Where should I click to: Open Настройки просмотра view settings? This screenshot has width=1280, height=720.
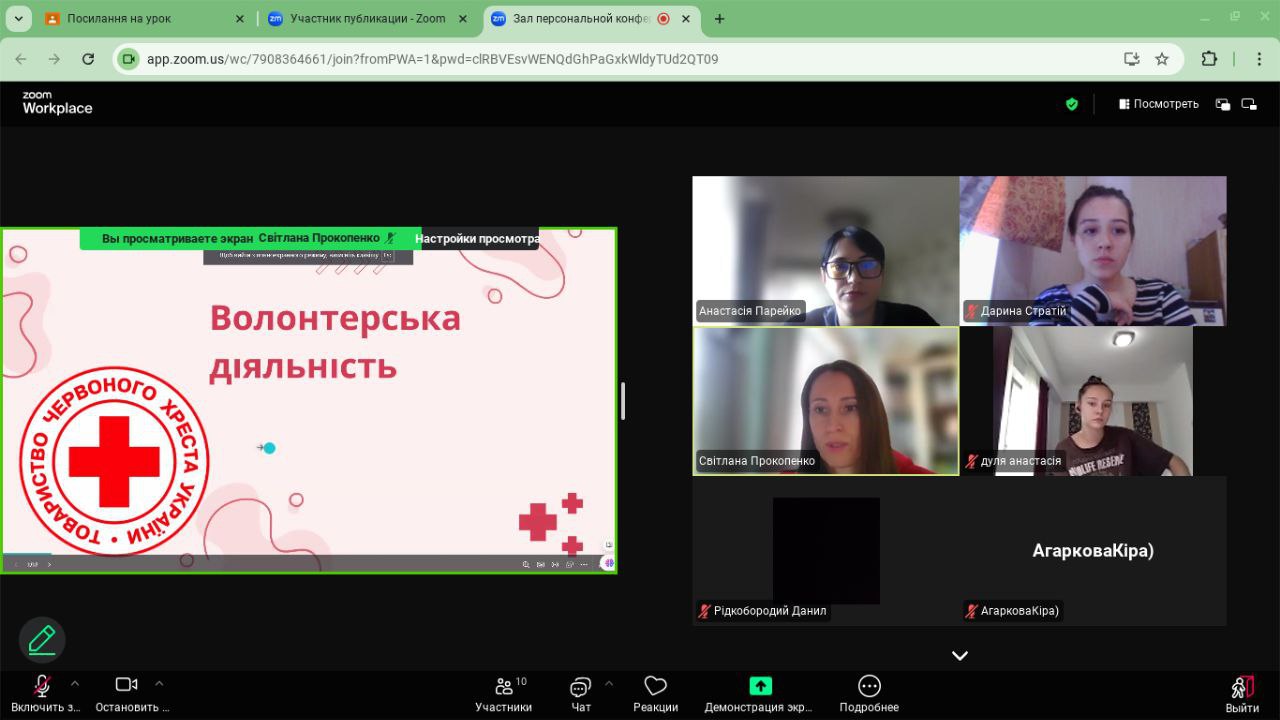[477, 239]
